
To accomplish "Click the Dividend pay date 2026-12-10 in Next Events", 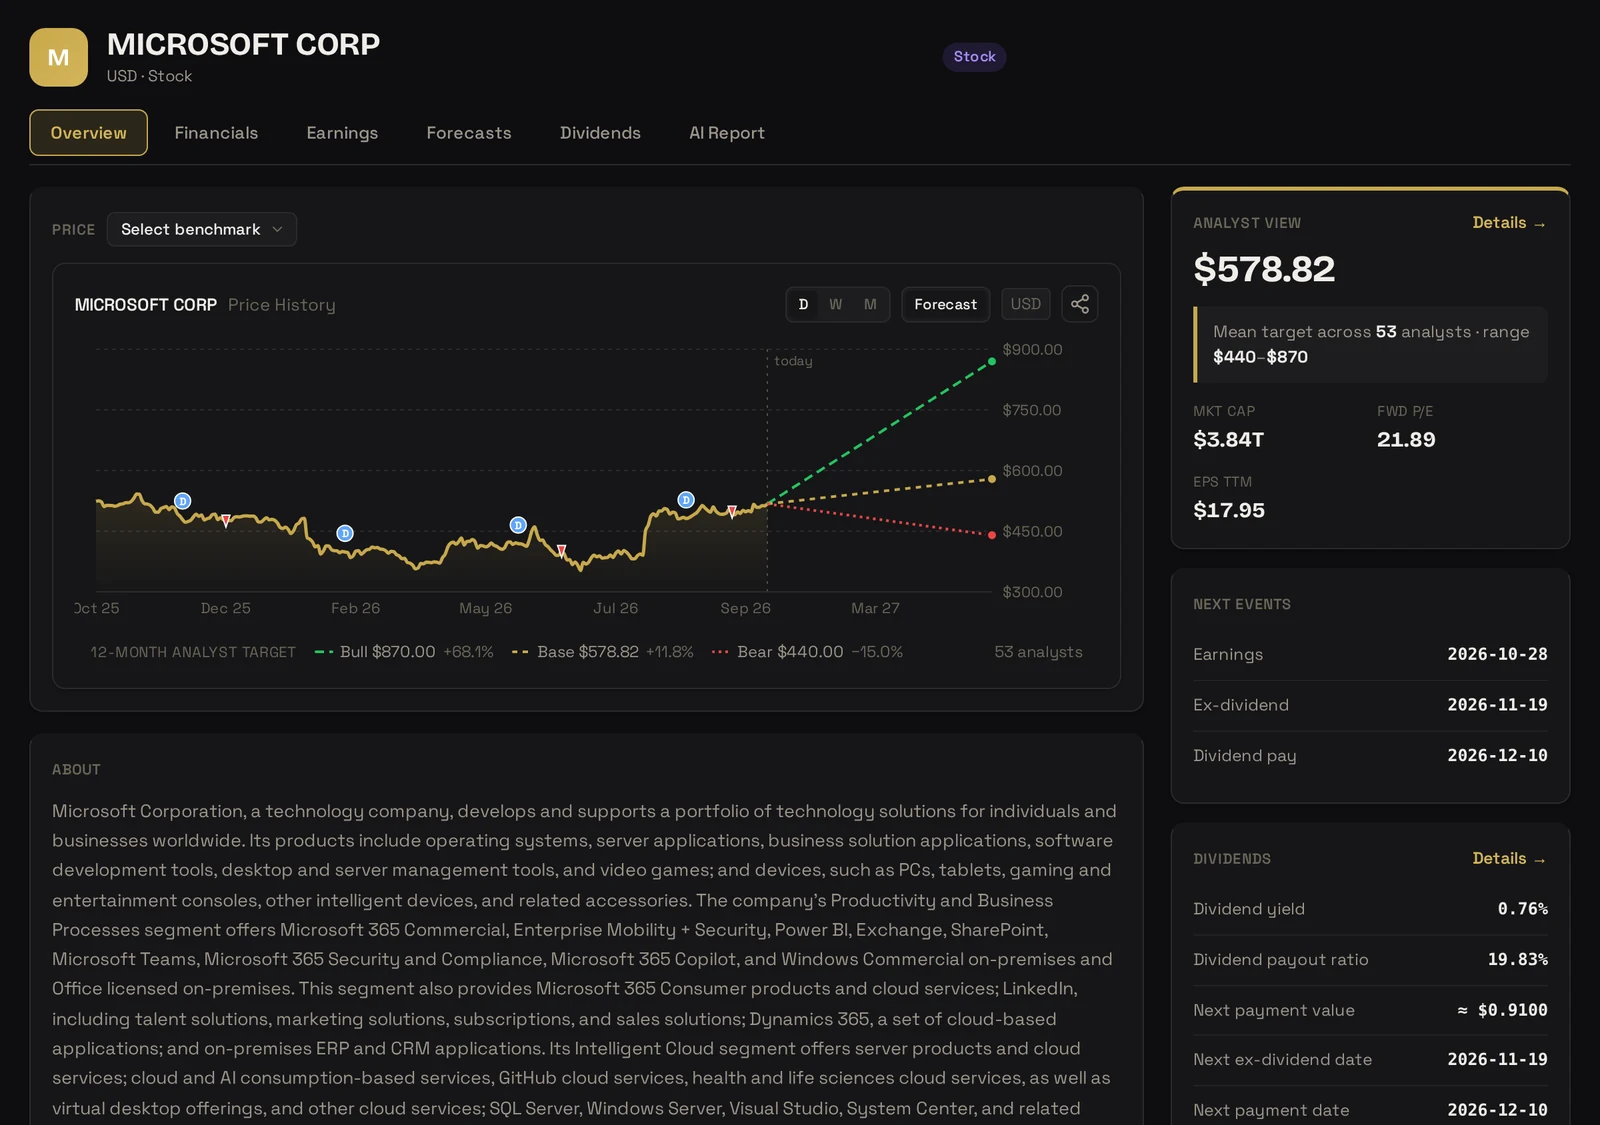I will (1497, 755).
